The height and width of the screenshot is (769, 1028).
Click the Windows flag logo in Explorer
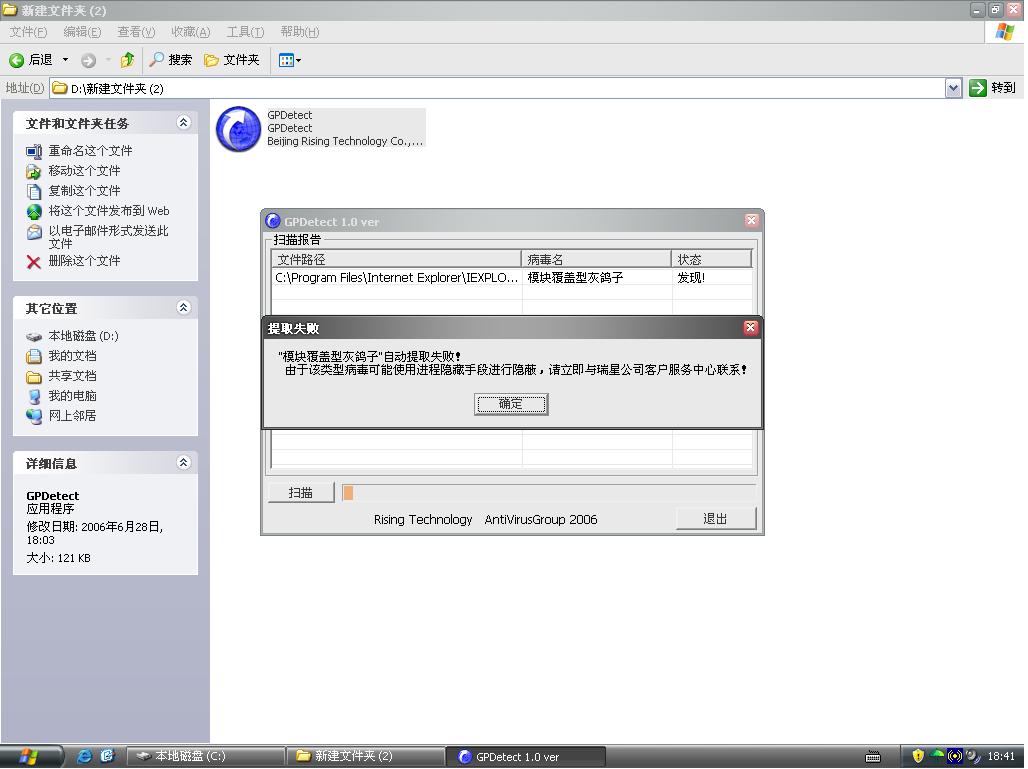click(1004, 31)
